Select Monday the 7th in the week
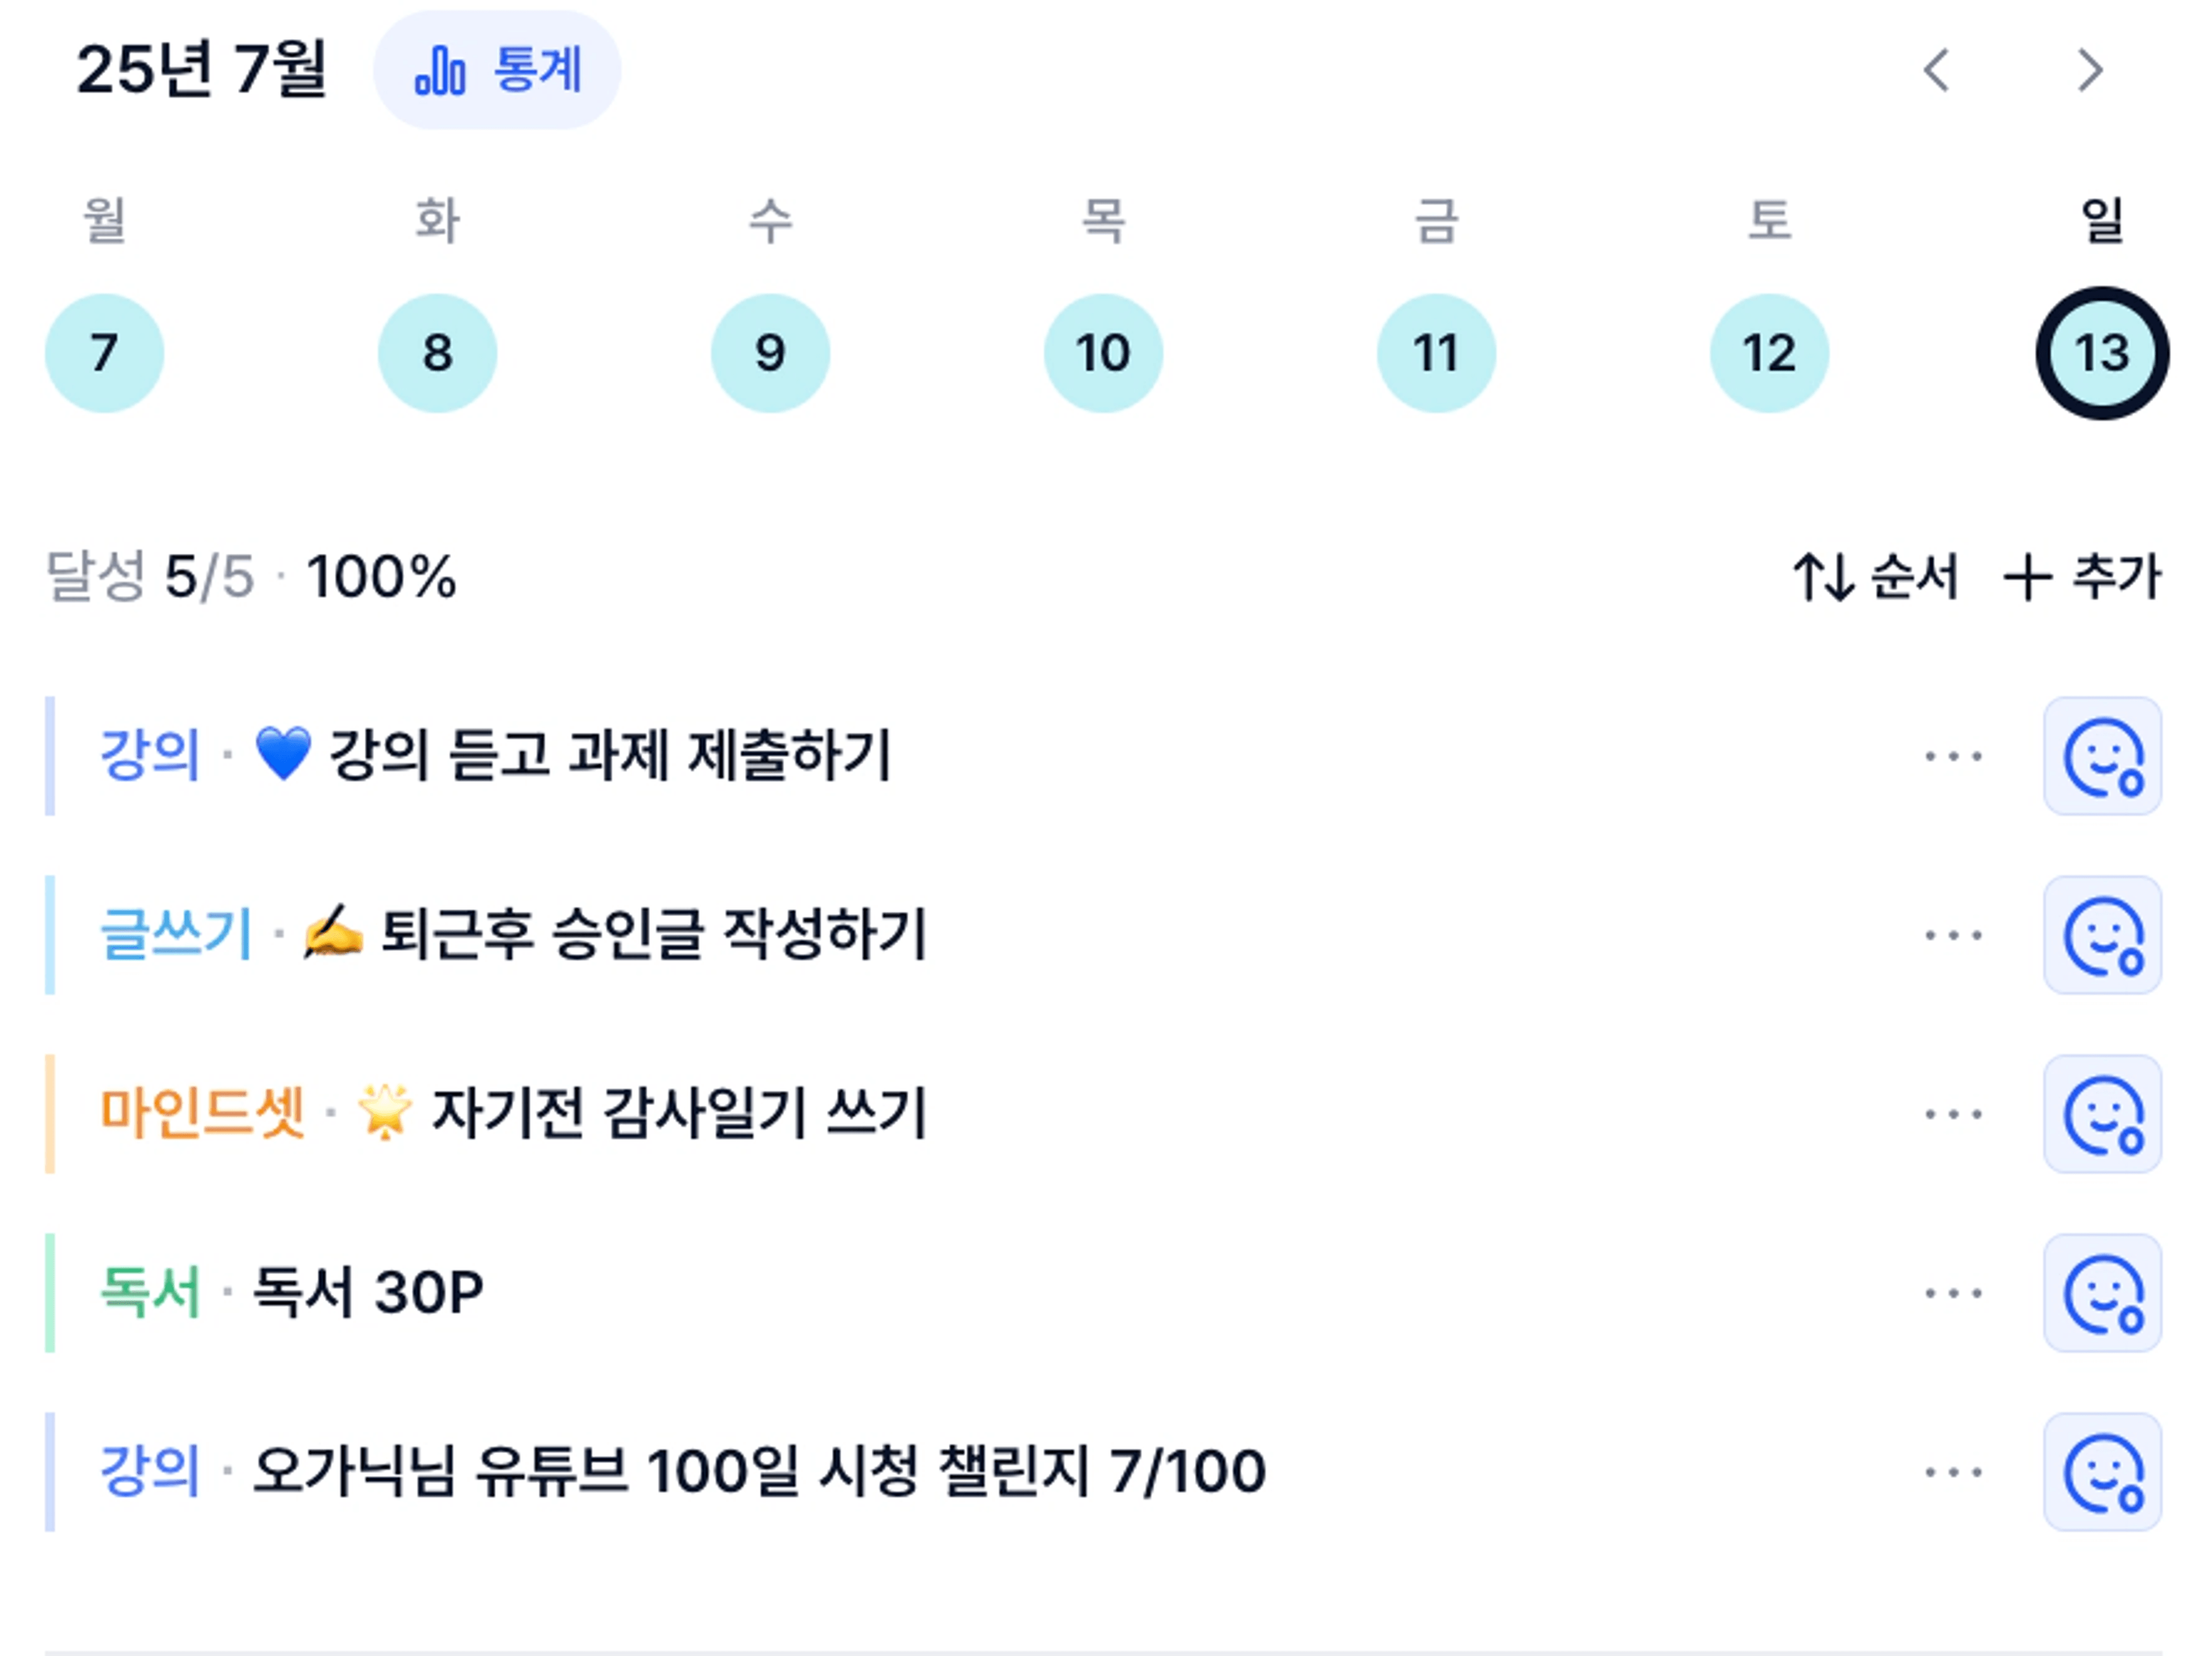This screenshot has height=1656, width=2212. coord(104,353)
